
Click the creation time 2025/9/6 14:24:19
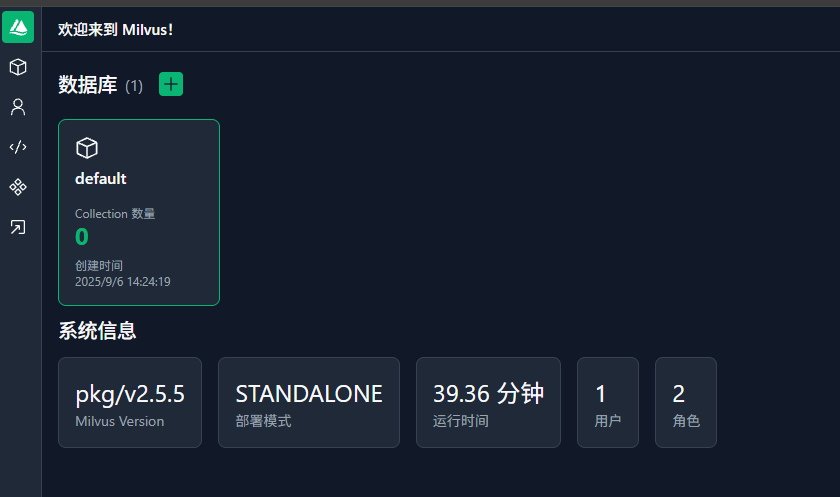click(x=122, y=282)
